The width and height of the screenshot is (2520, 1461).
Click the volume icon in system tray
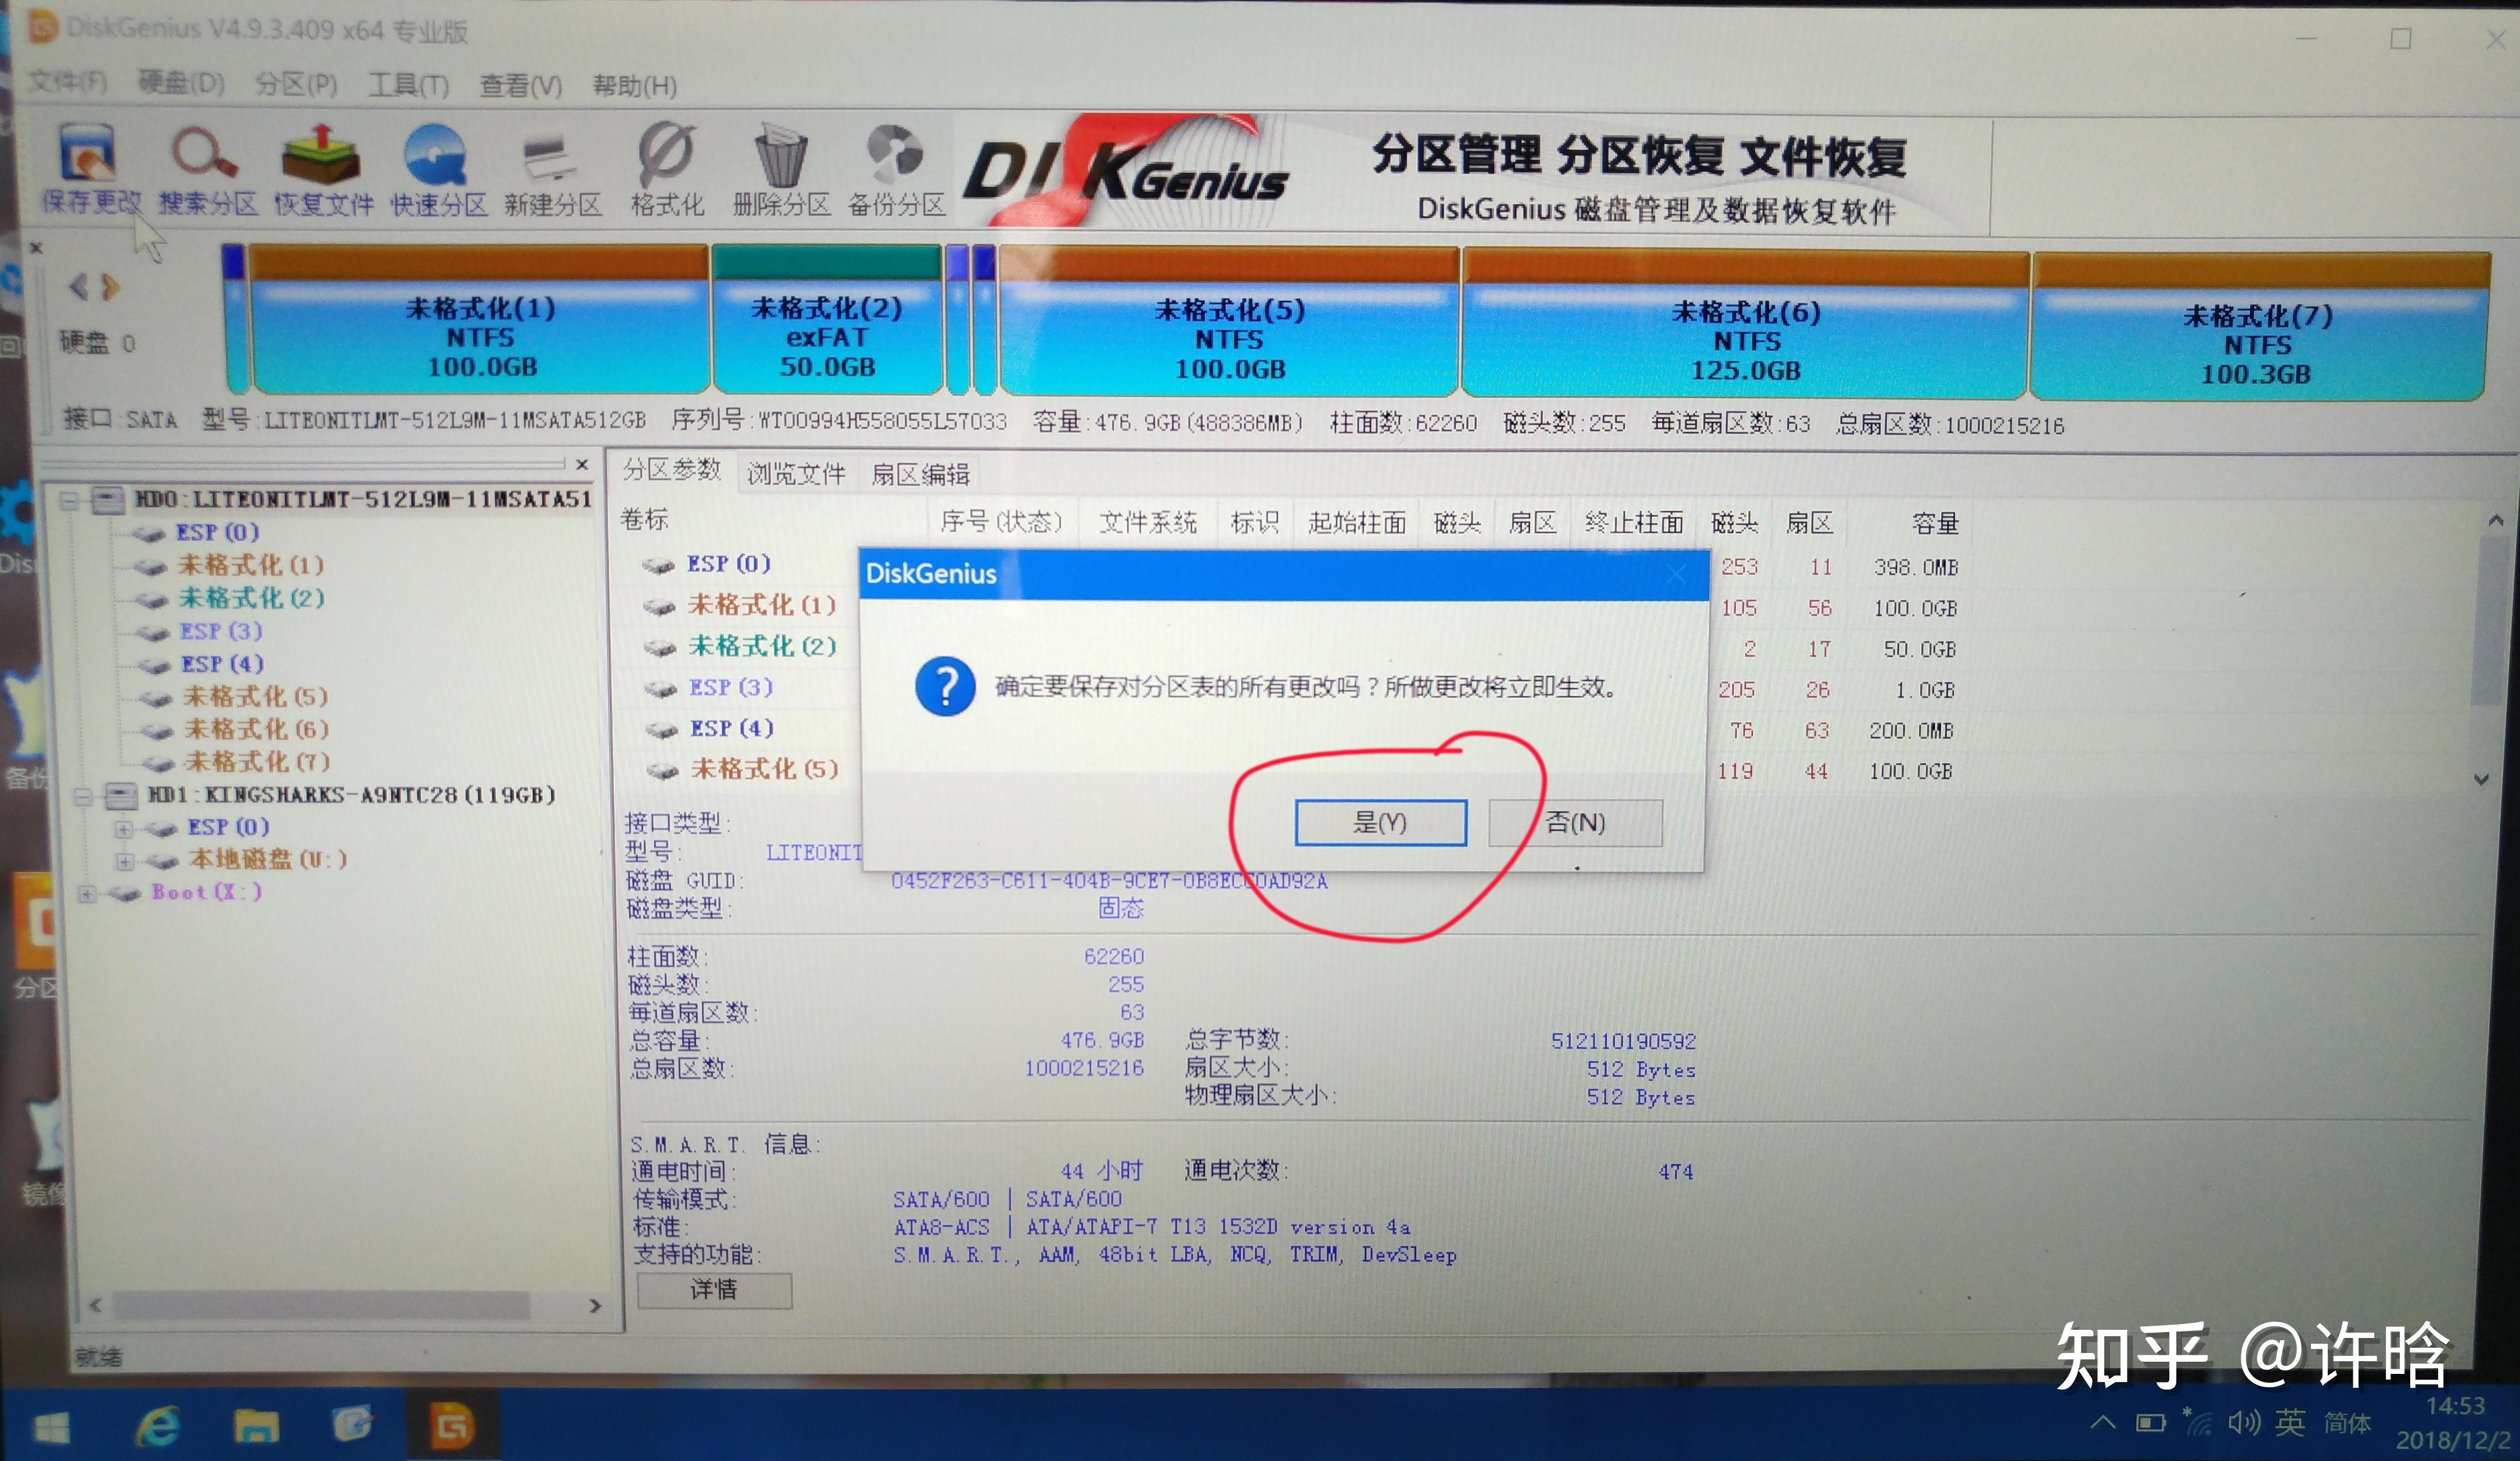tap(2243, 1423)
